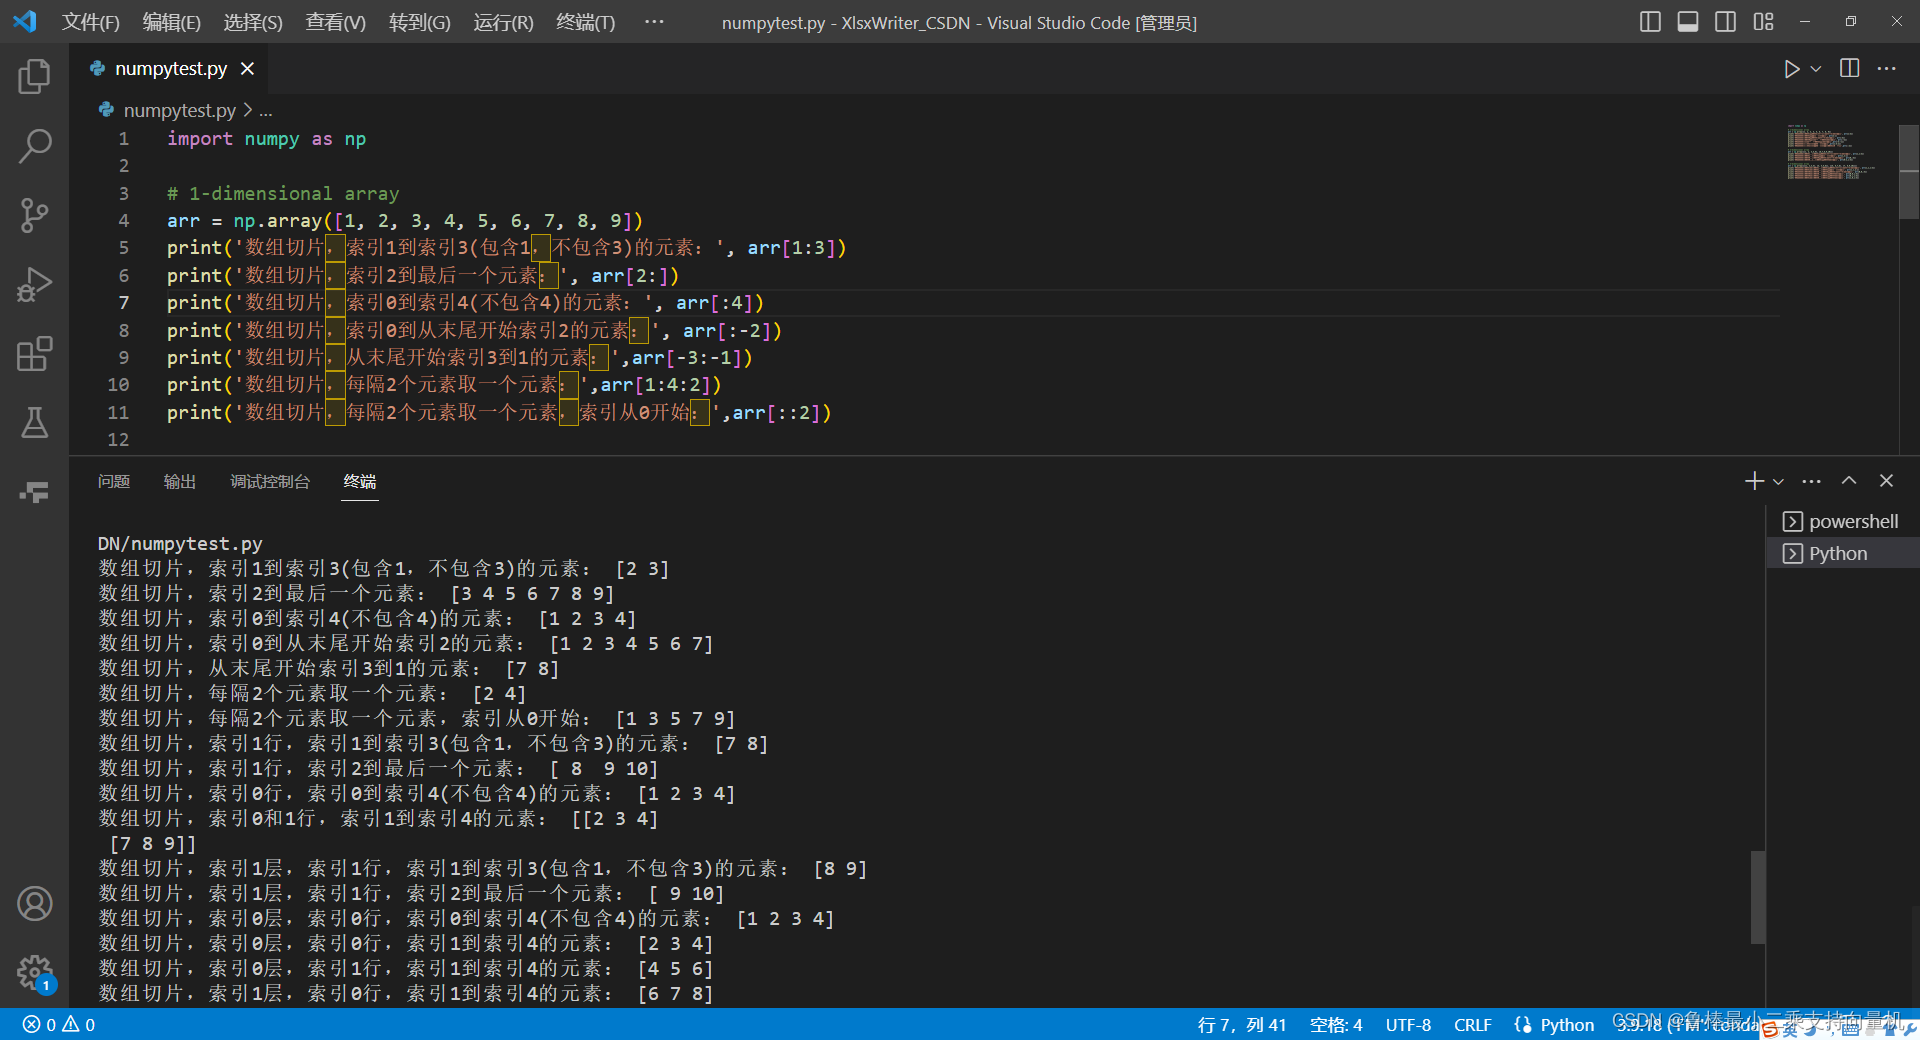
Task: Open the Docker-style view icon below Testing
Action: click(x=34, y=492)
